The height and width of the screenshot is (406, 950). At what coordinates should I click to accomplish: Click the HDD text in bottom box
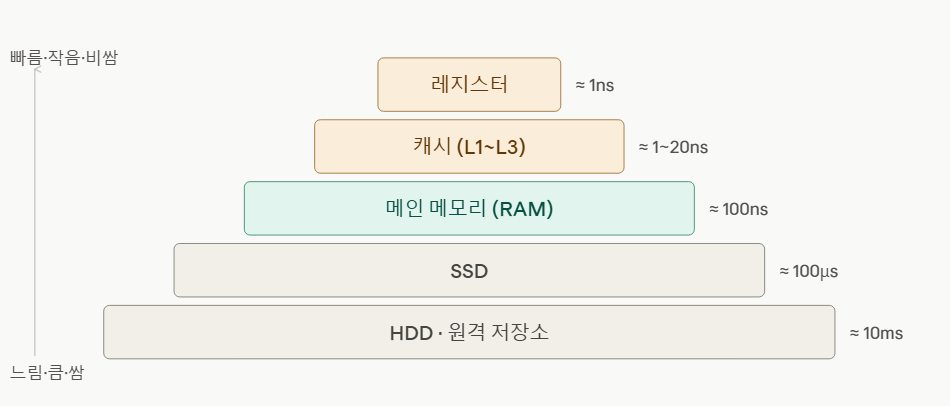(x=410, y=333)
